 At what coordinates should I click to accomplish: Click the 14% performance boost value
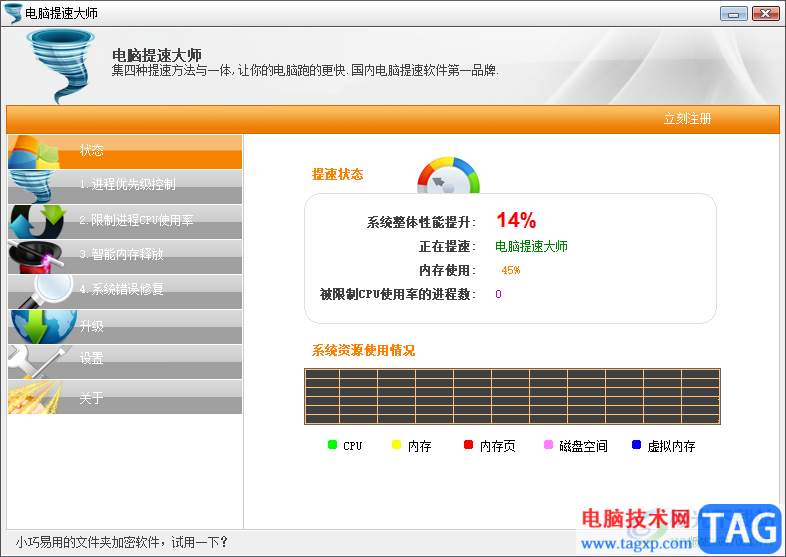[516, 221]
